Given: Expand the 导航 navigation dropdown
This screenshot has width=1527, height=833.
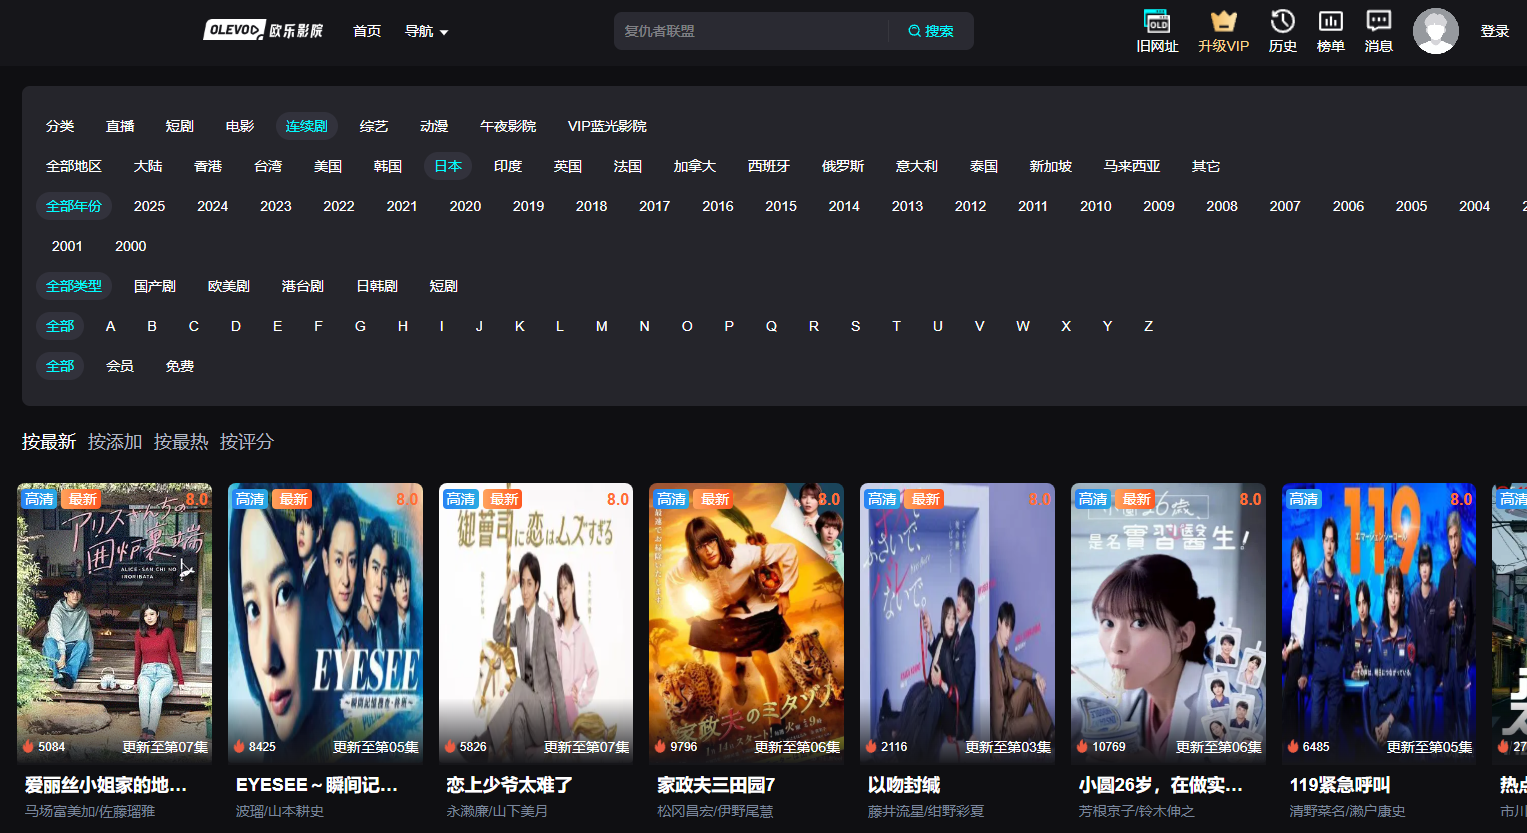Looking at the screenshot, I should 426,31.
